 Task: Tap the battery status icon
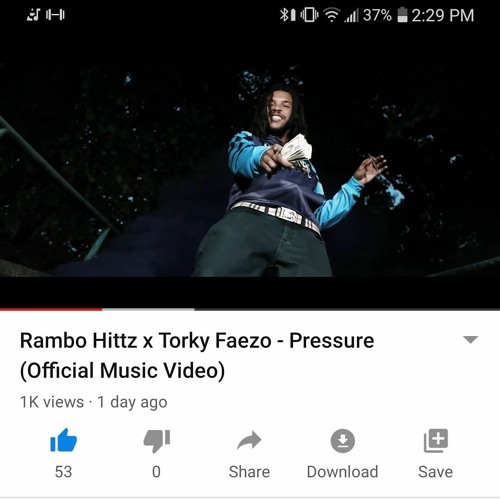pyautogui.click(x=402, y=15)
